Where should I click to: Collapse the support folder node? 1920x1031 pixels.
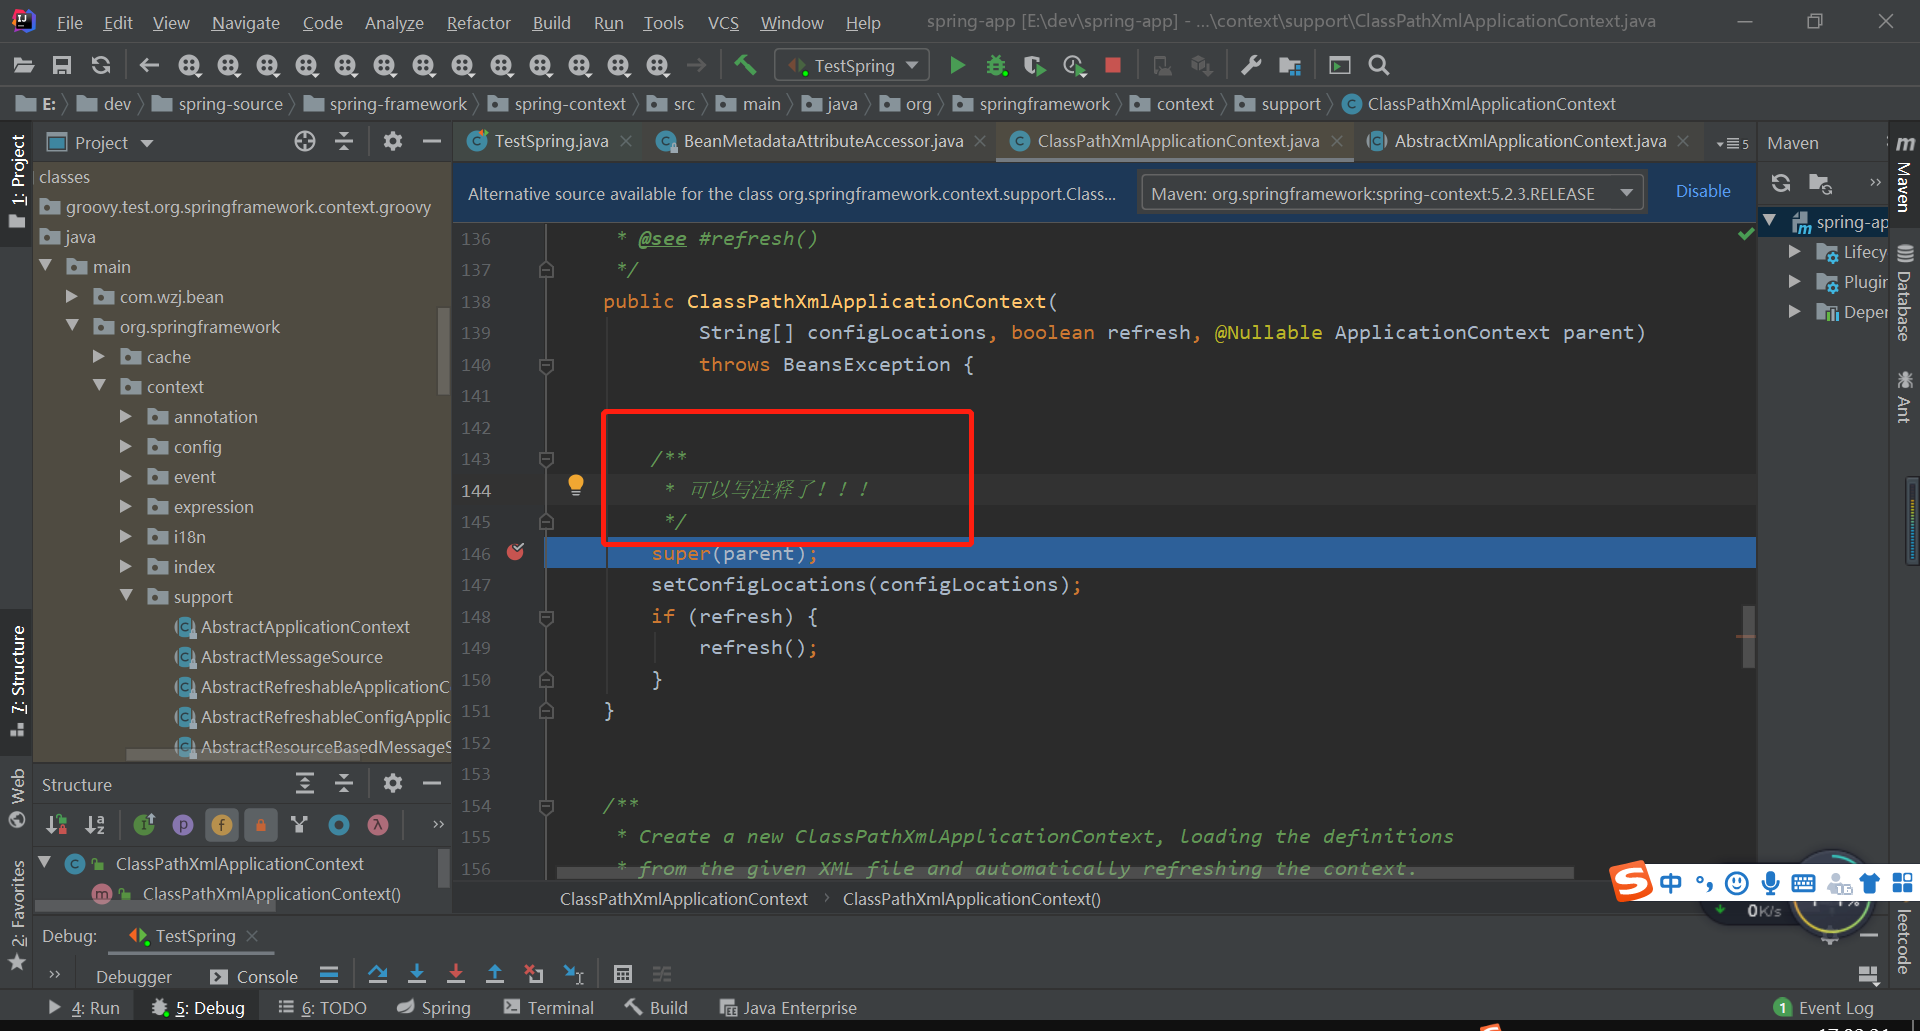pyautogui.click(x=126, y=596)
